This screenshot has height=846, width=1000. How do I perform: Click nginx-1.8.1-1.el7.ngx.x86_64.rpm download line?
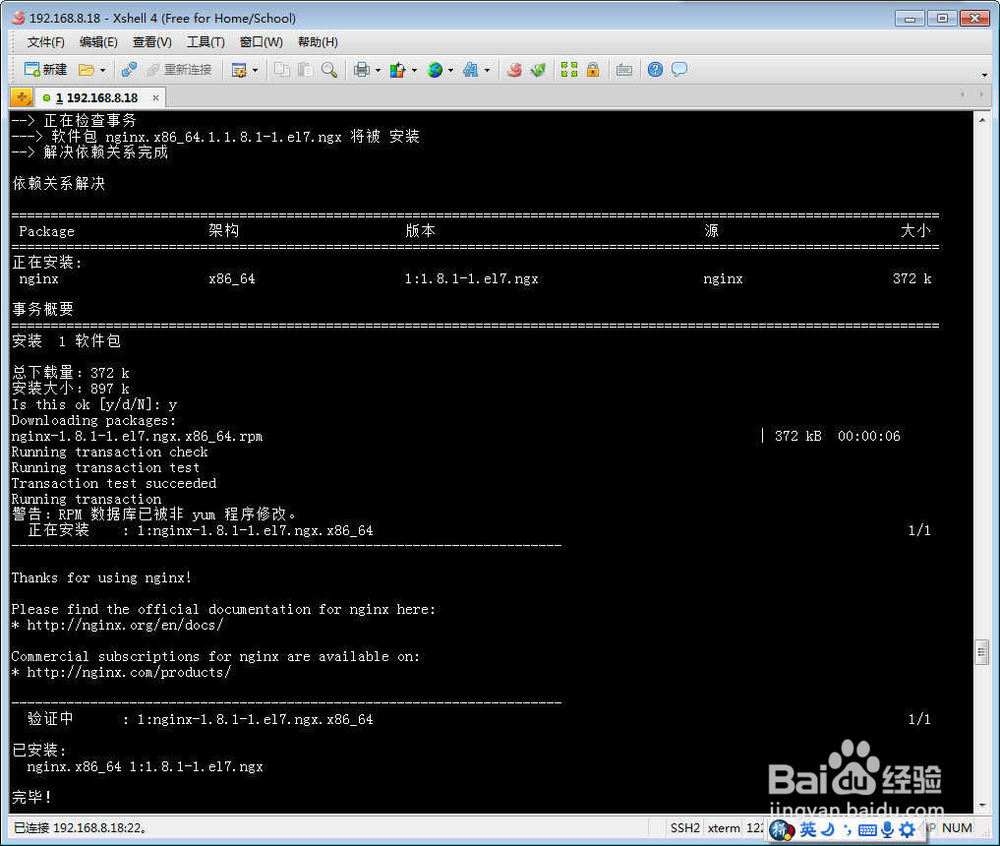coord(137,436)
